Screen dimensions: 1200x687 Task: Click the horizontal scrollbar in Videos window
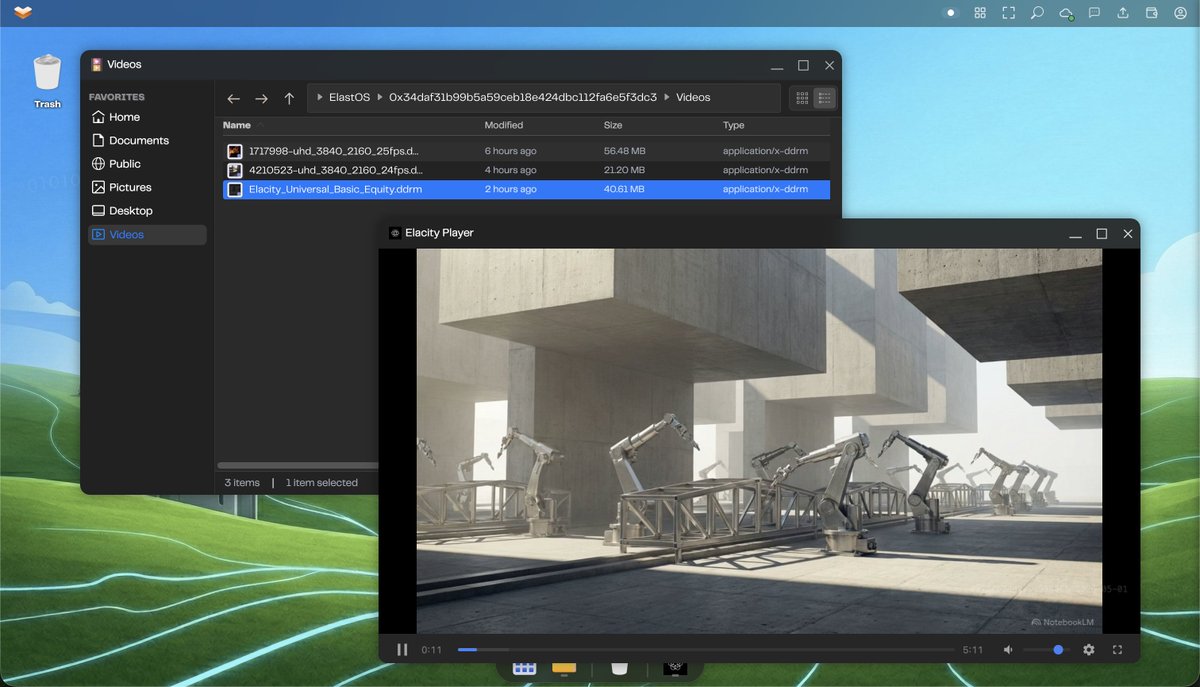coord(298,465)
